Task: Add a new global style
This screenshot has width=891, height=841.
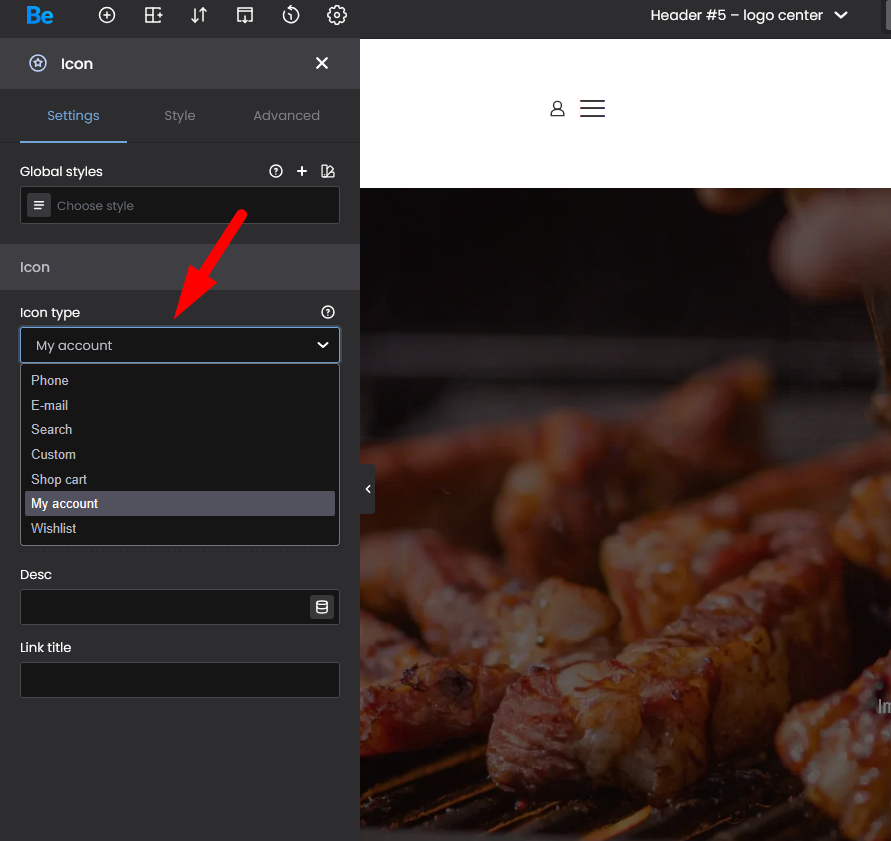Action: tap(302, 172)
